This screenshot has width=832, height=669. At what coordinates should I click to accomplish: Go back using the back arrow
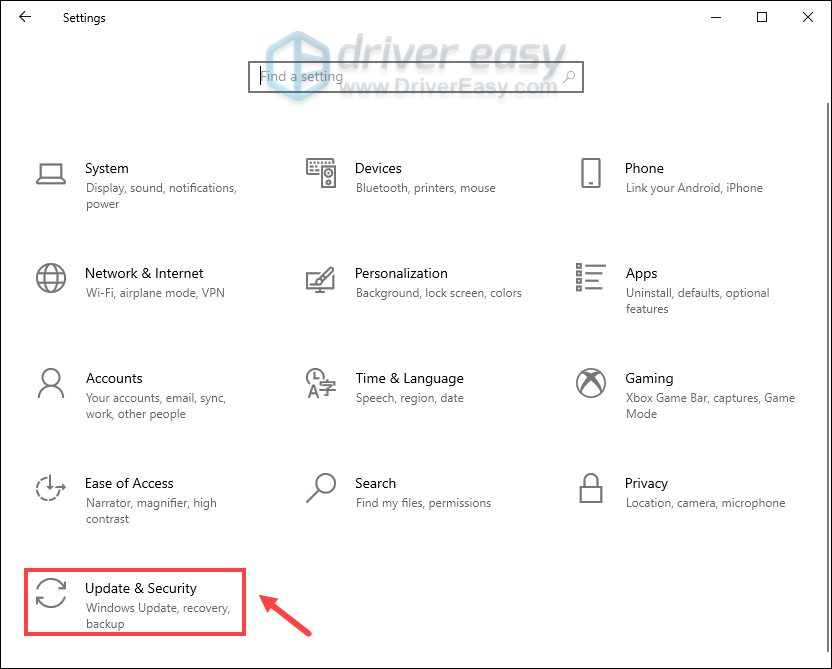[x=25, y=17]
